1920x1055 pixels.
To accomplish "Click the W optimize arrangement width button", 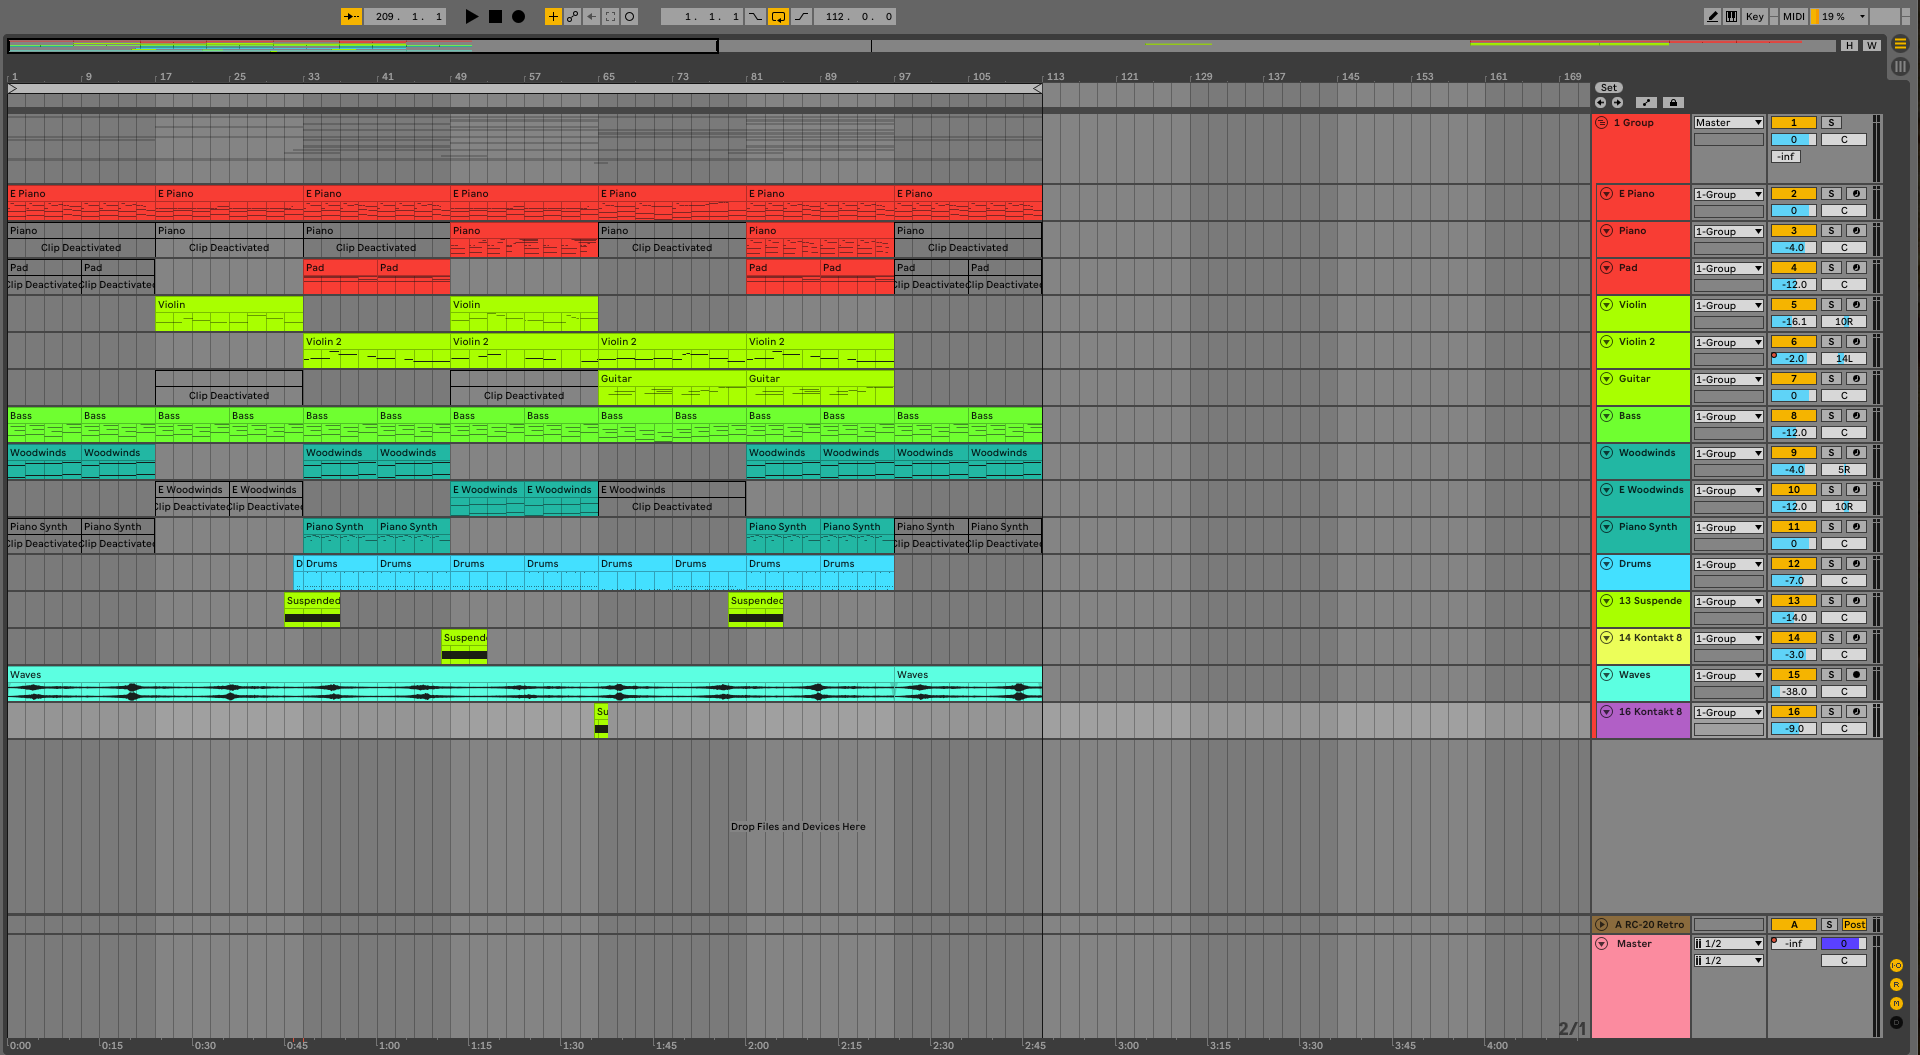I will 1872,46.
